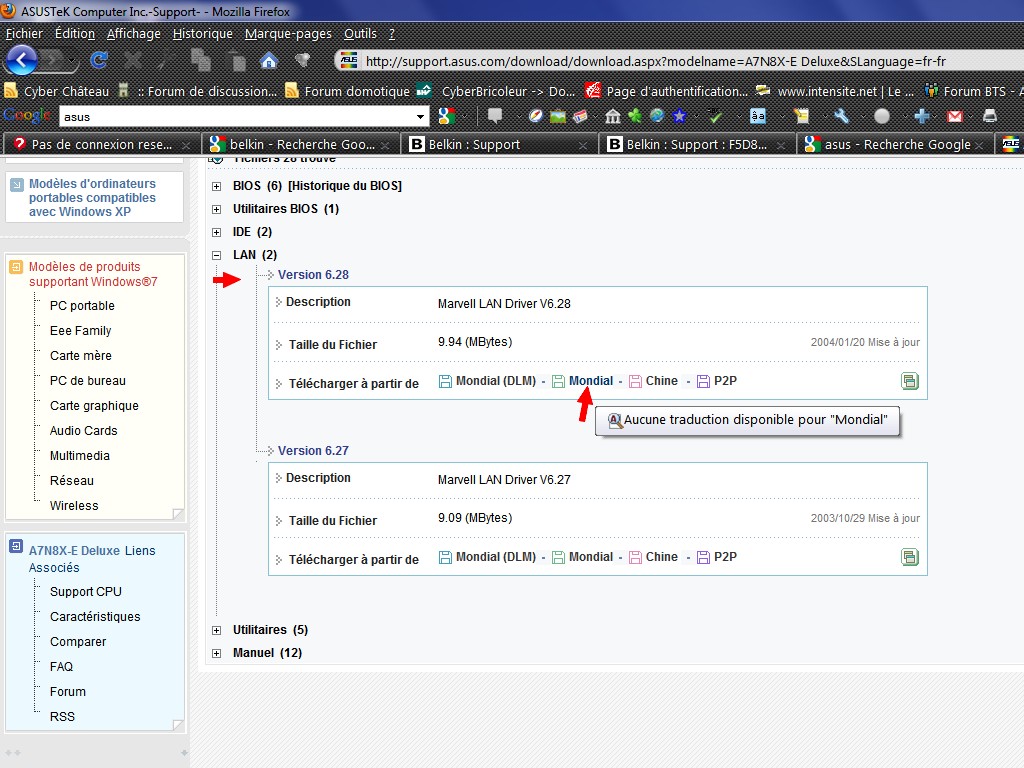Click into the Google toolbar search field
The height and width of the screenshot is (768, 1024).
236,117
